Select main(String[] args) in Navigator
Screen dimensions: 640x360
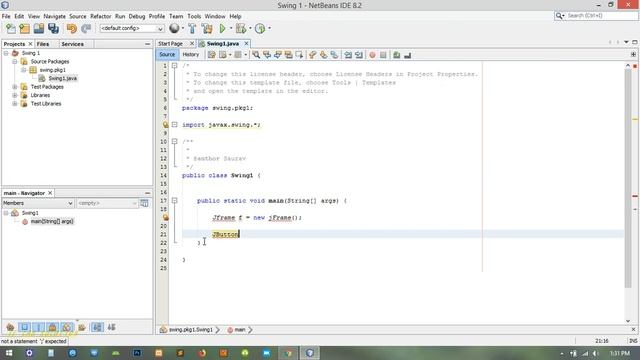coord(52,222)
